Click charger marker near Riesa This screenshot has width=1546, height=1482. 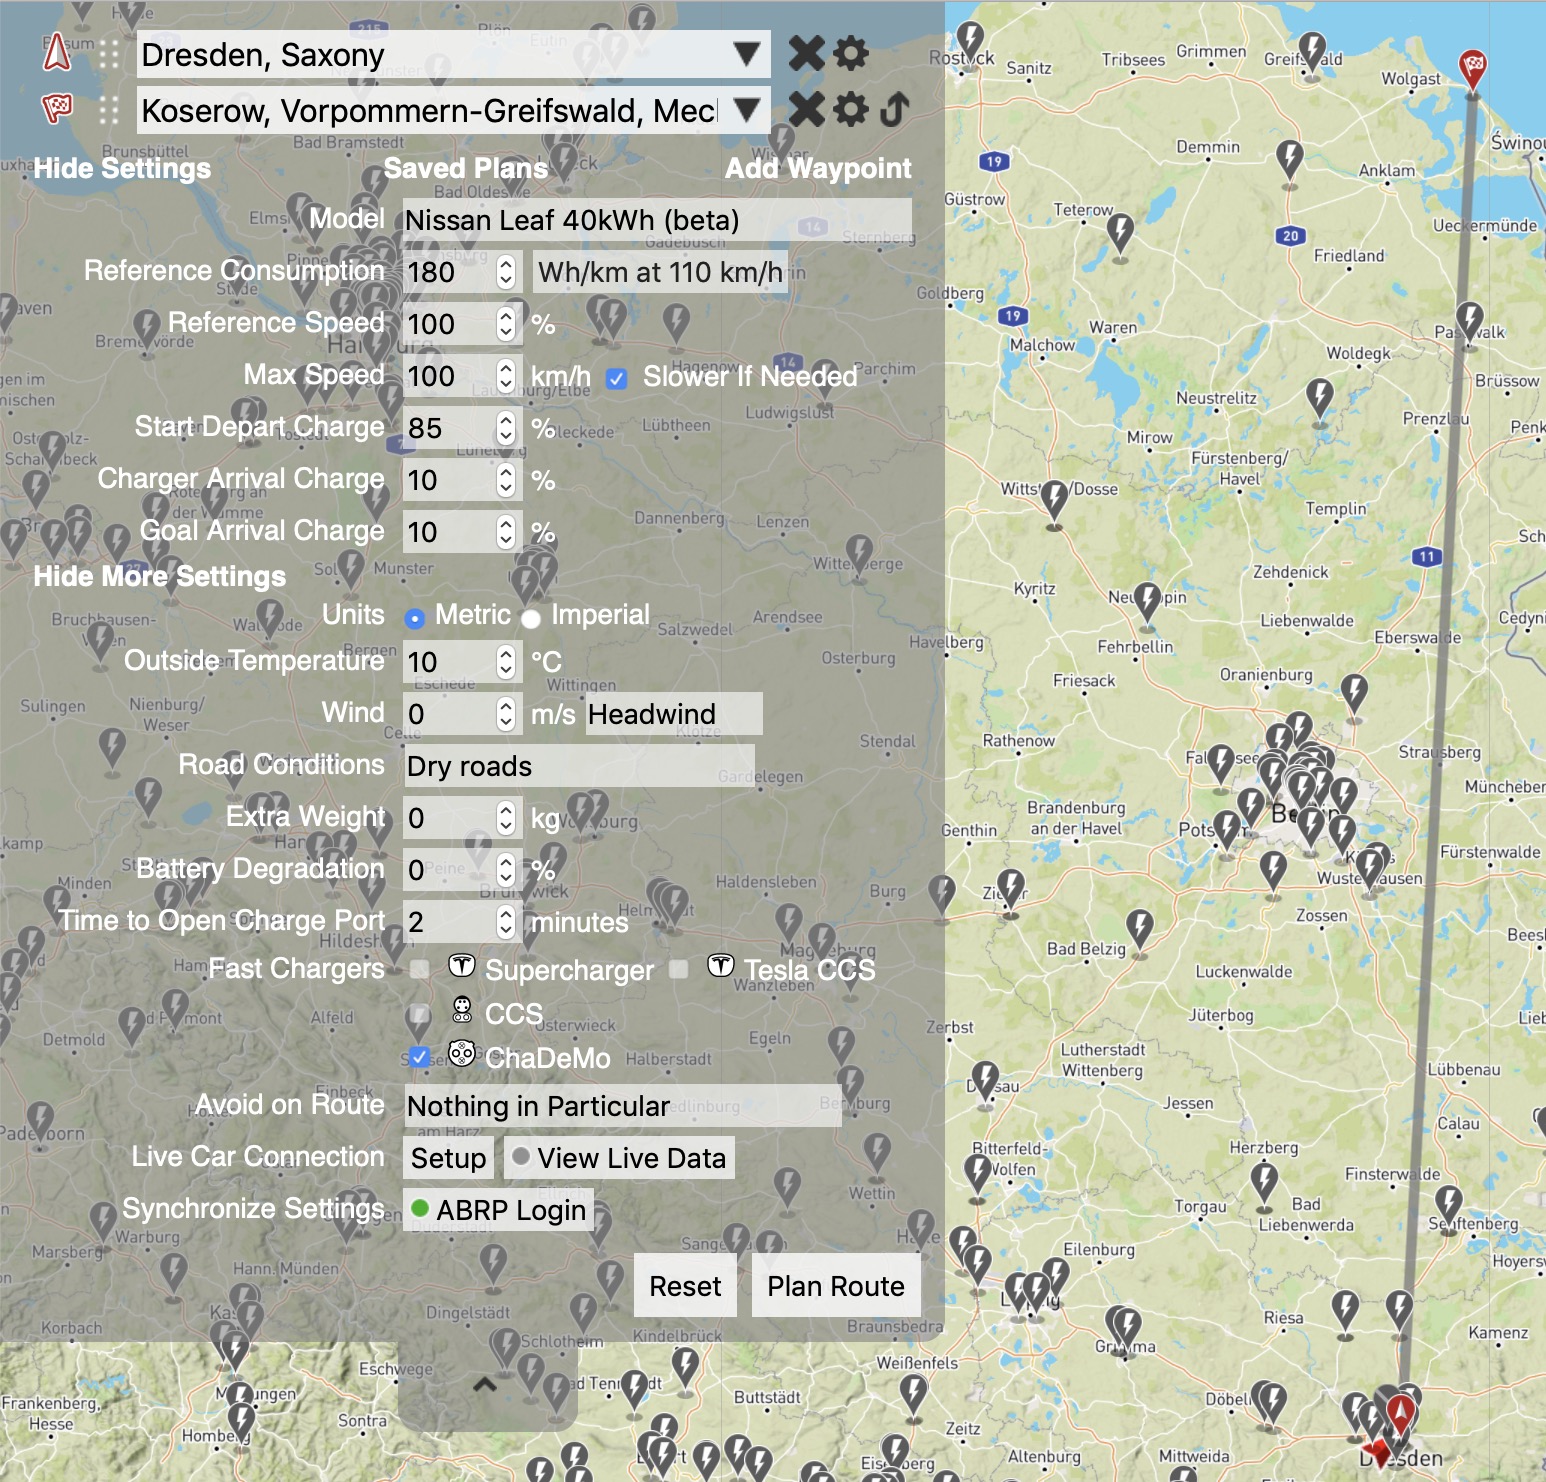coord(1346,1310)
